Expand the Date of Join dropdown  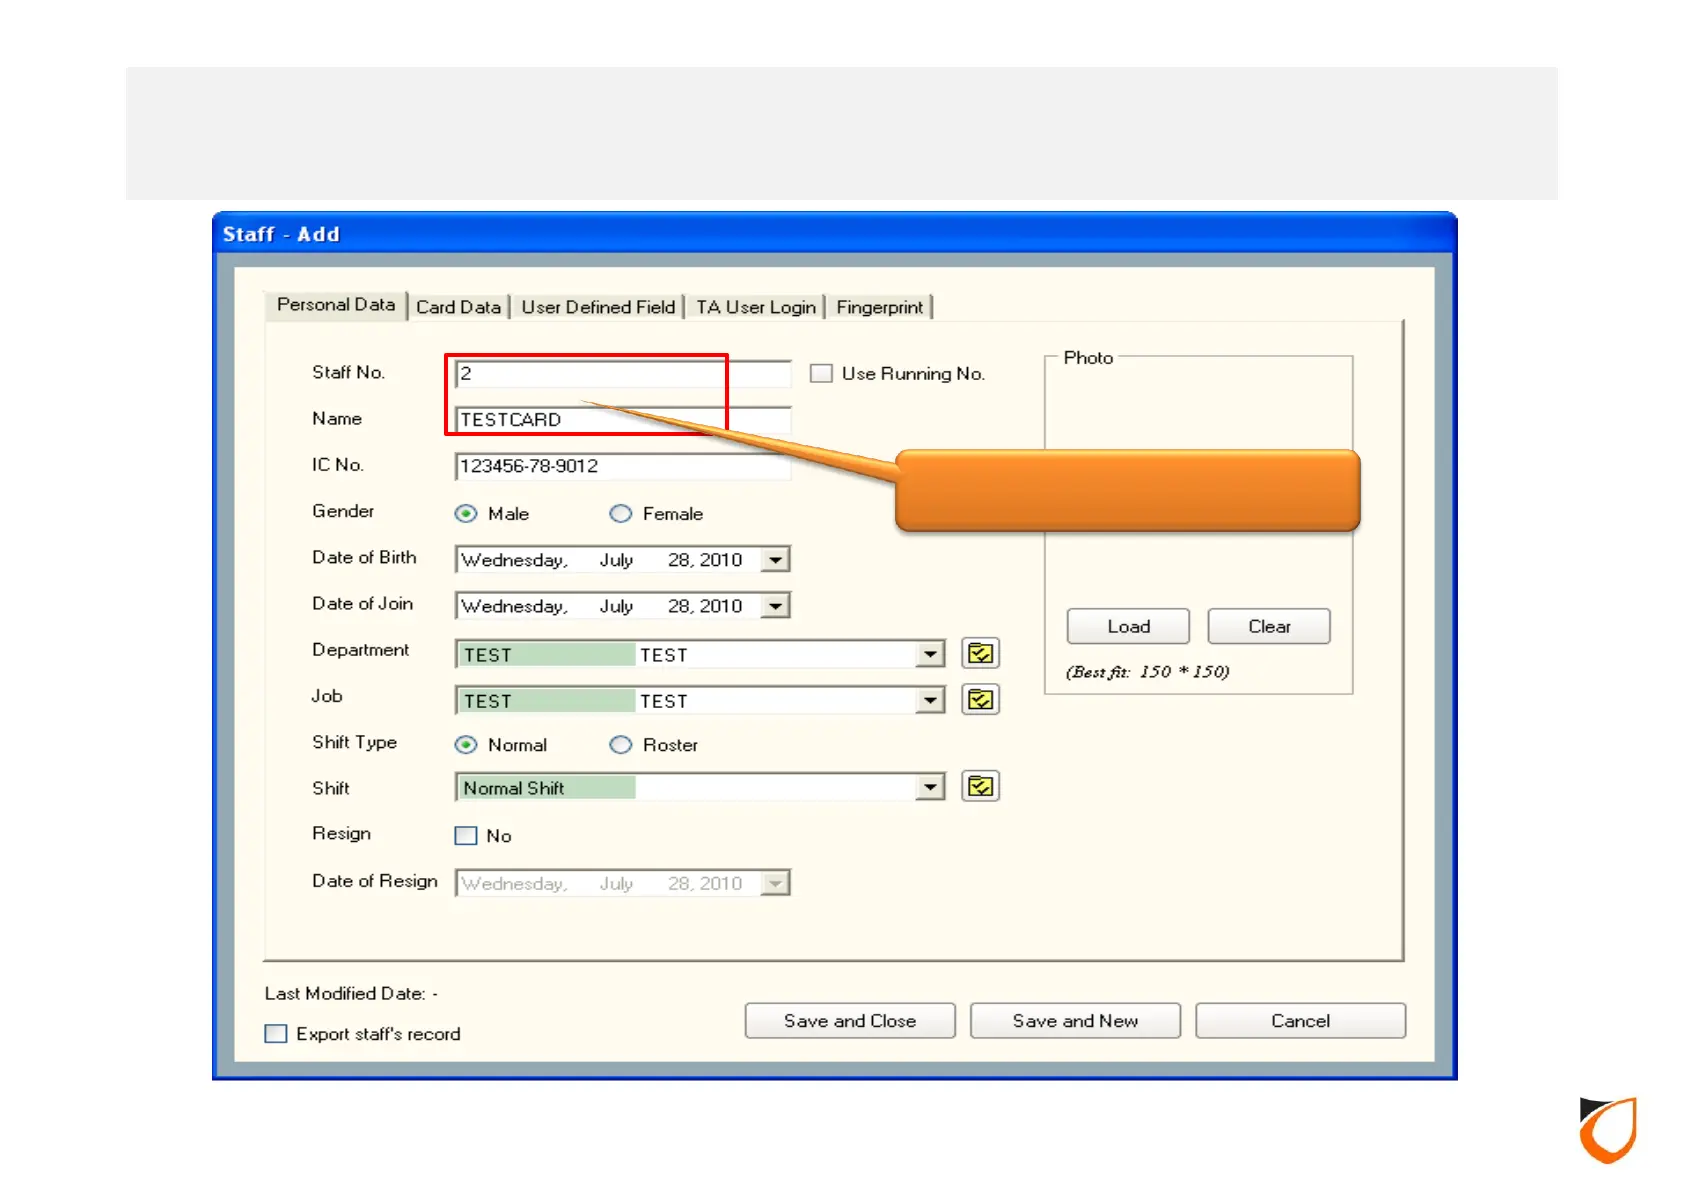(775, 606)
